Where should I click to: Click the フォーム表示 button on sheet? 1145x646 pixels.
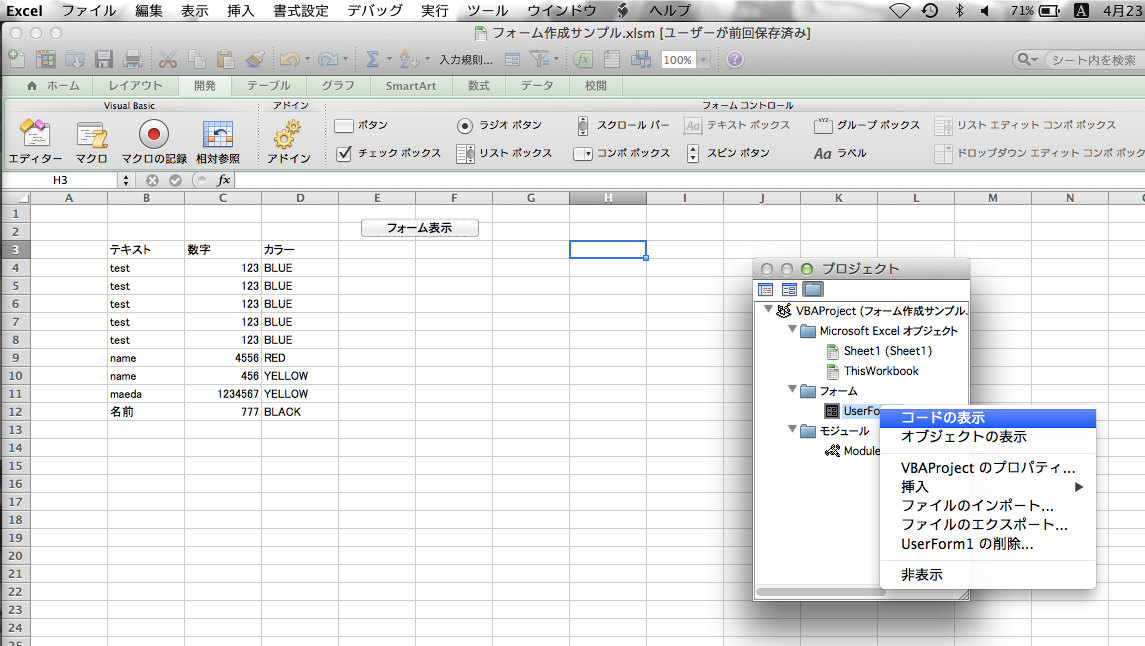tap(419, 228)
